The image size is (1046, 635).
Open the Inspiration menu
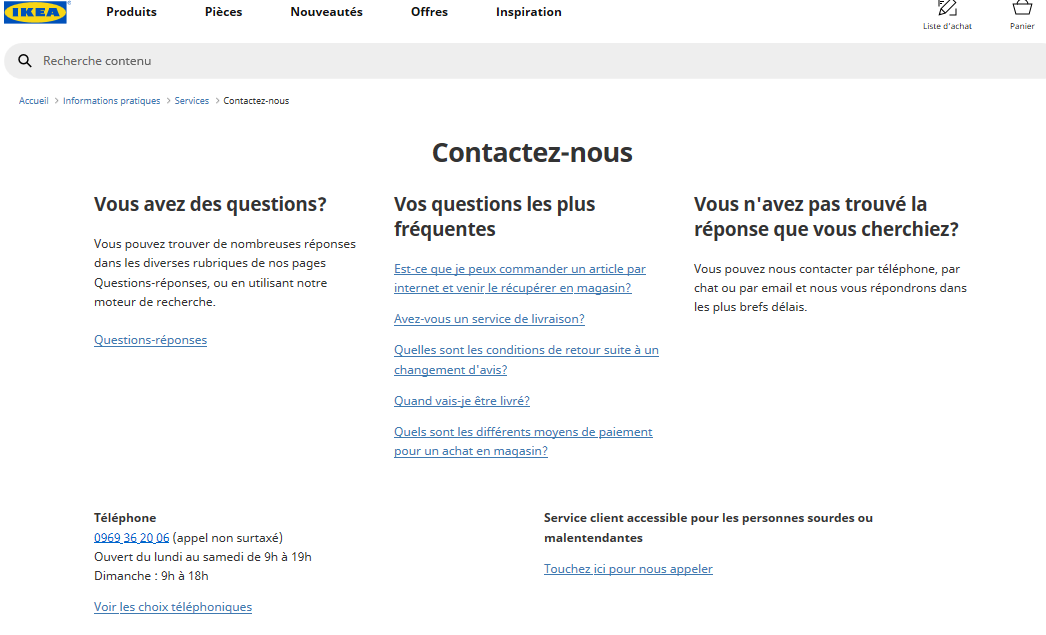pyautogui.click(x=528, y=12)
